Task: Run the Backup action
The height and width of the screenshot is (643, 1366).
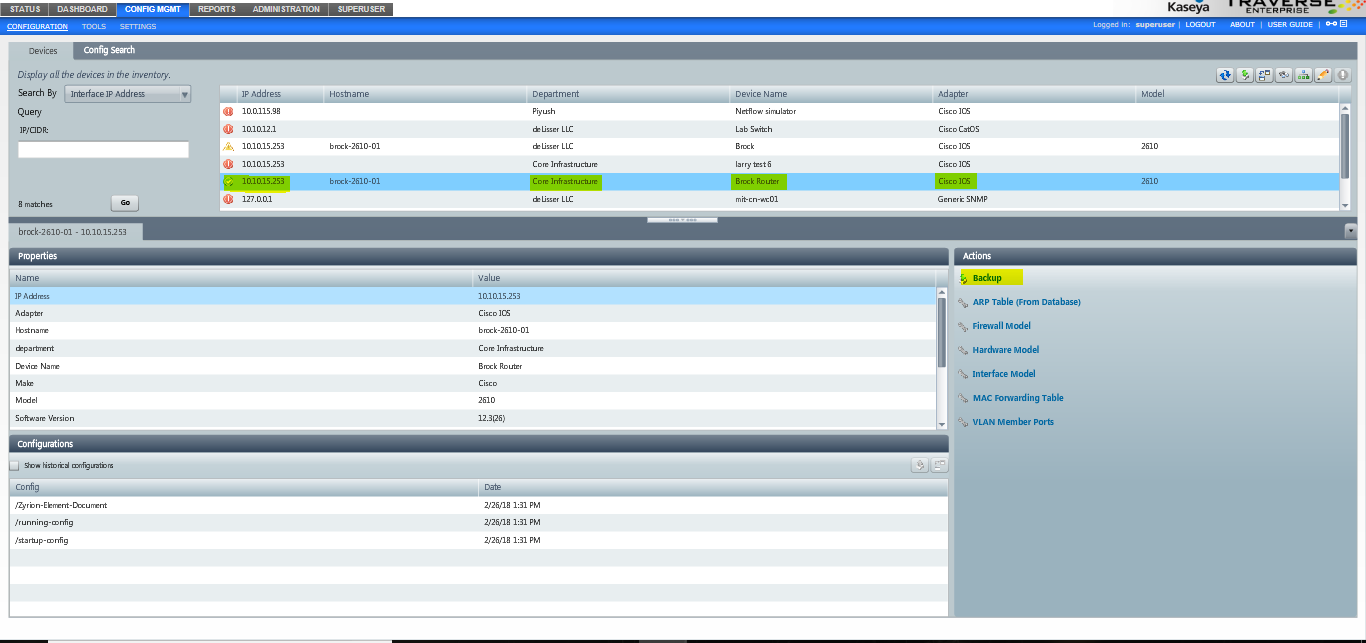Action: coord(987,278)
